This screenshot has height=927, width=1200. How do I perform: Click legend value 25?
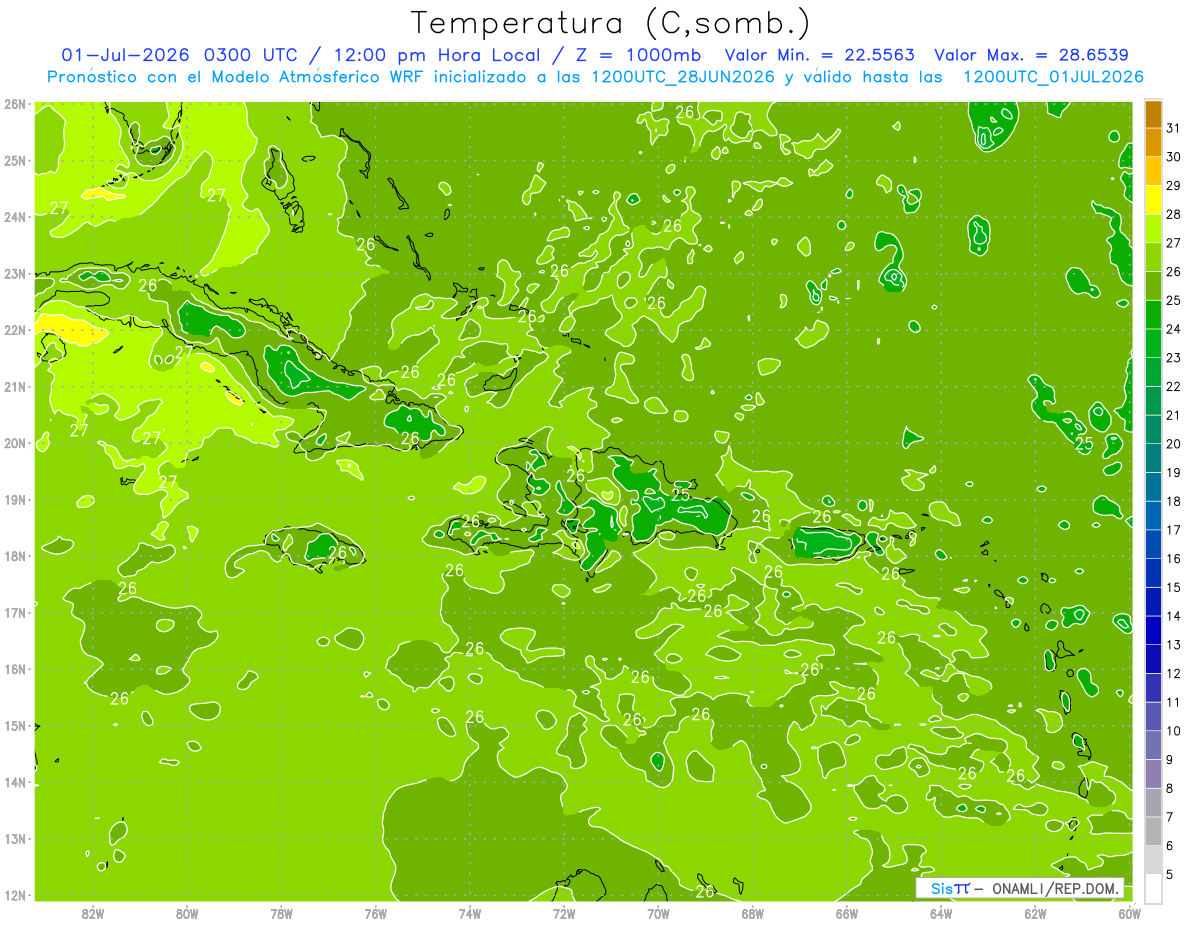[1173, 300]
